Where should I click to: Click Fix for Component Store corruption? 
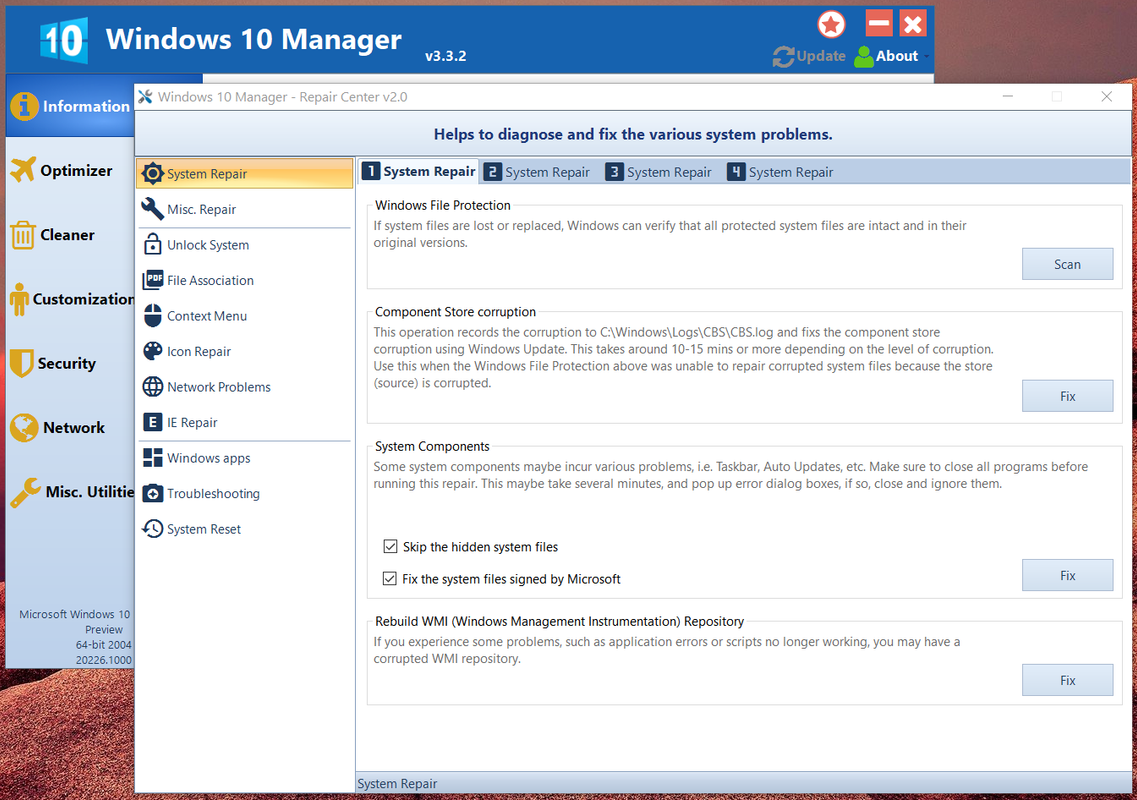[1067, 396]
